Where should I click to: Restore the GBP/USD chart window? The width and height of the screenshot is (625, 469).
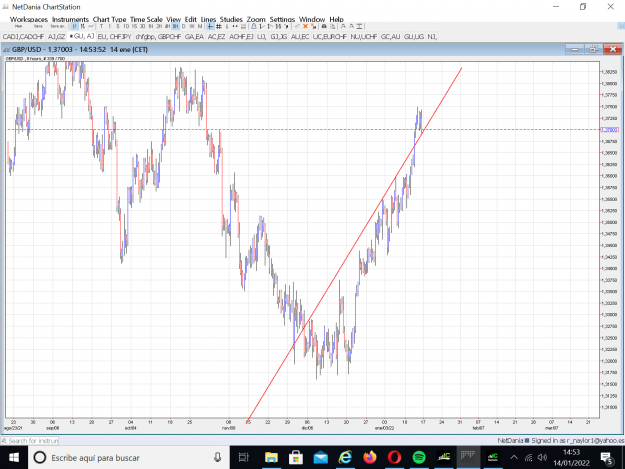coord(594,49)
